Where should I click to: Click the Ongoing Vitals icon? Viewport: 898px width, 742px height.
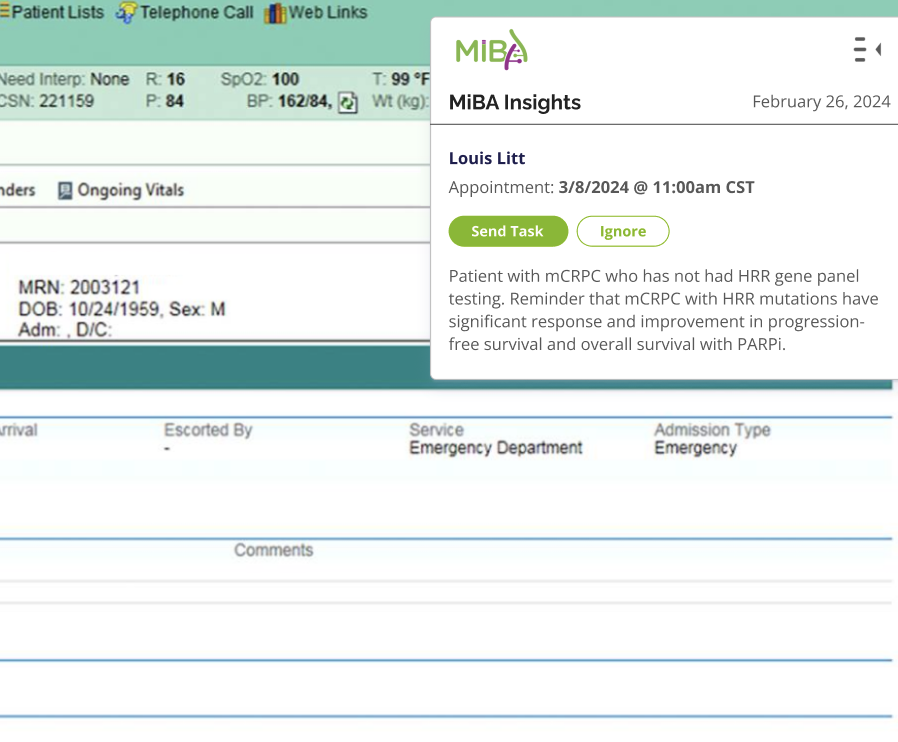65,191
